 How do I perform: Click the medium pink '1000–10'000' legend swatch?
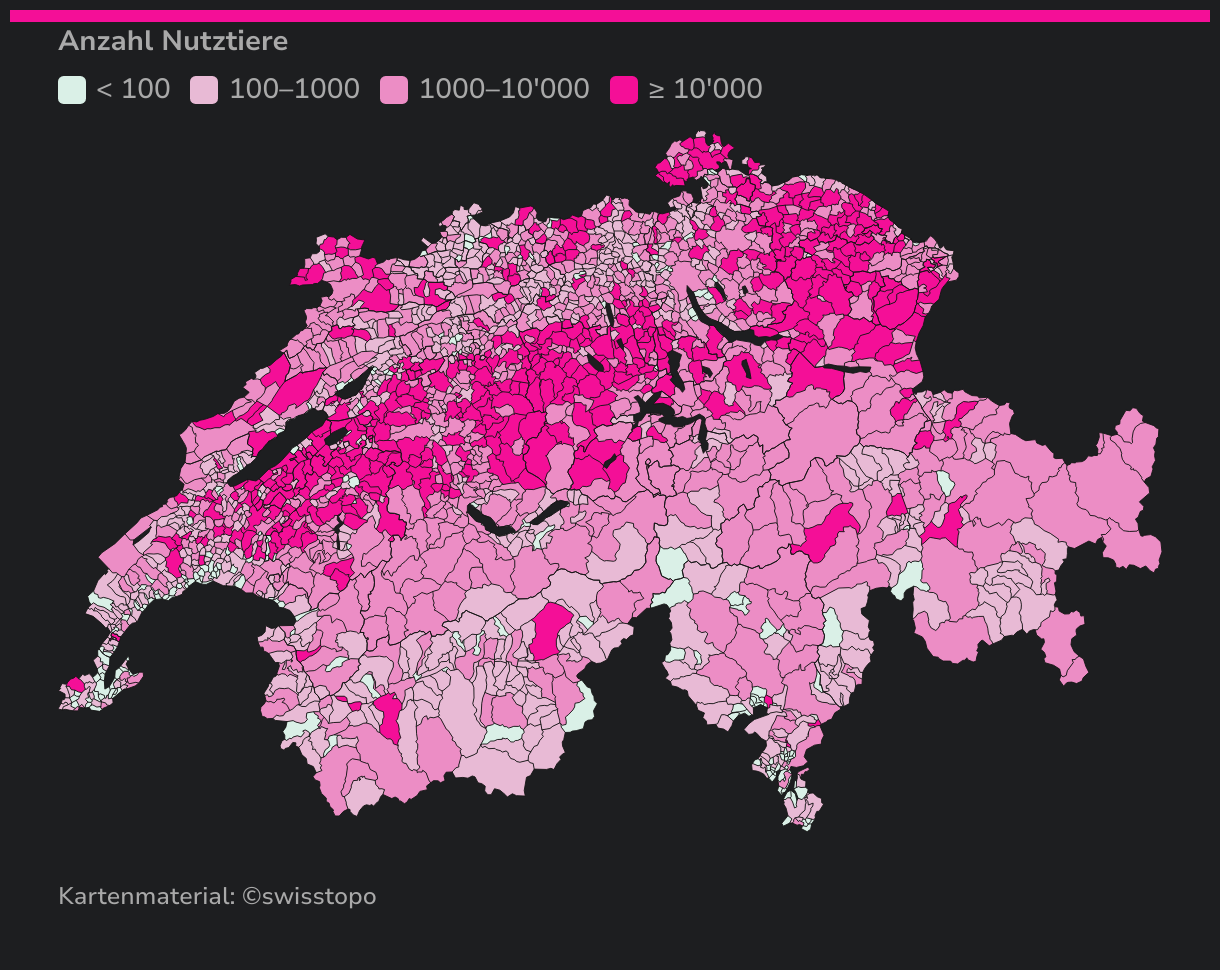(x=394, y=90)
